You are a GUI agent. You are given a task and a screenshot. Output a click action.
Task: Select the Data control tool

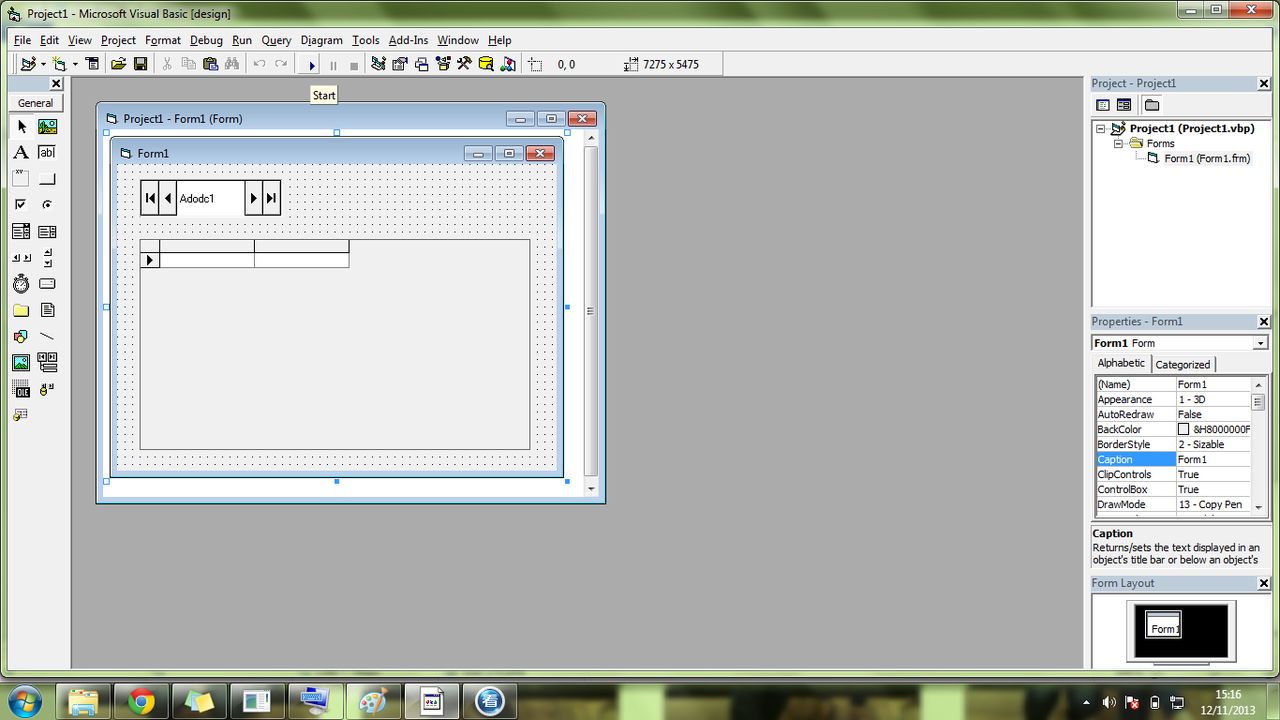coord(47,362)
